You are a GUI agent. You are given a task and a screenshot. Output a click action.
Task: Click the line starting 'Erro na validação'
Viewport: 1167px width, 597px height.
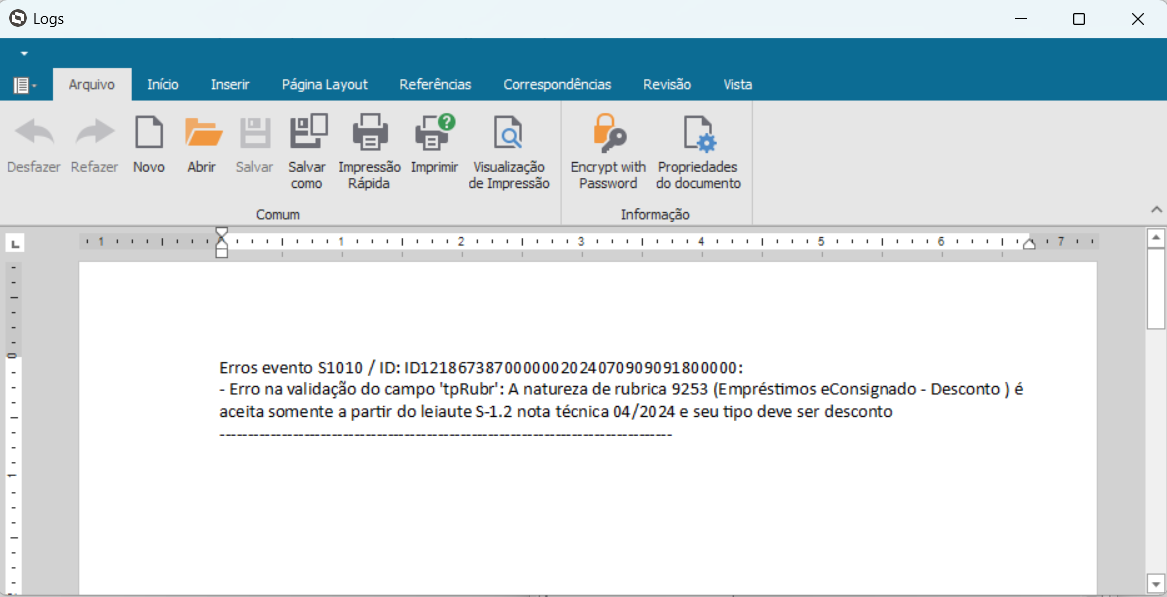click(x=622, y=389)
